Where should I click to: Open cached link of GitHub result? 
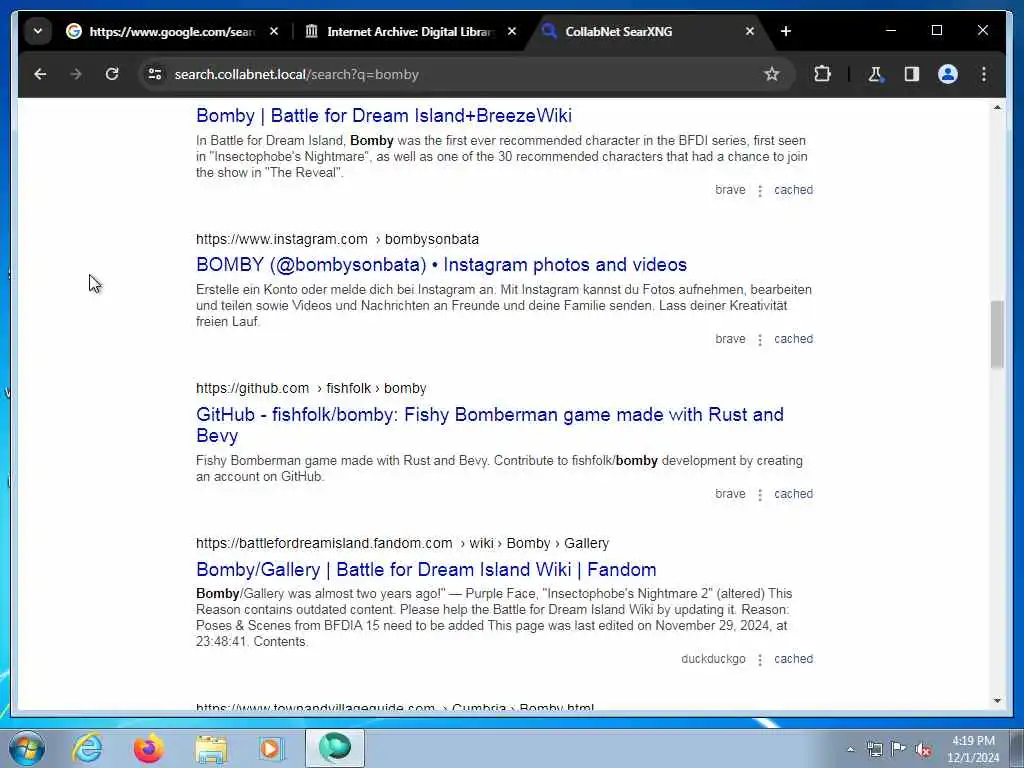[x=793, y=494]
